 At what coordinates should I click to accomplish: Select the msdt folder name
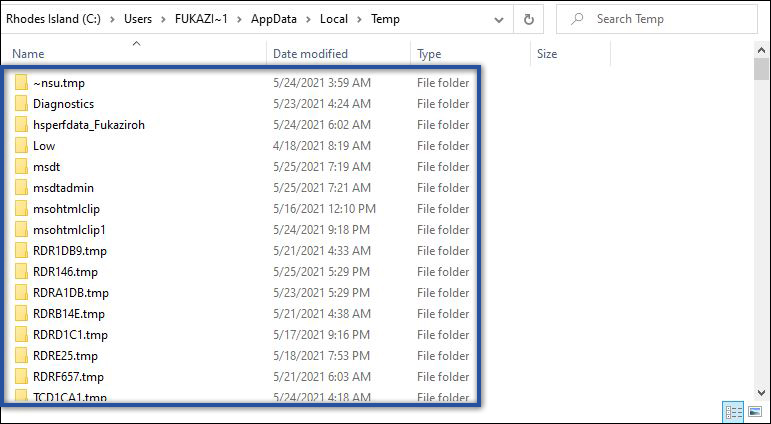point(47,167)
